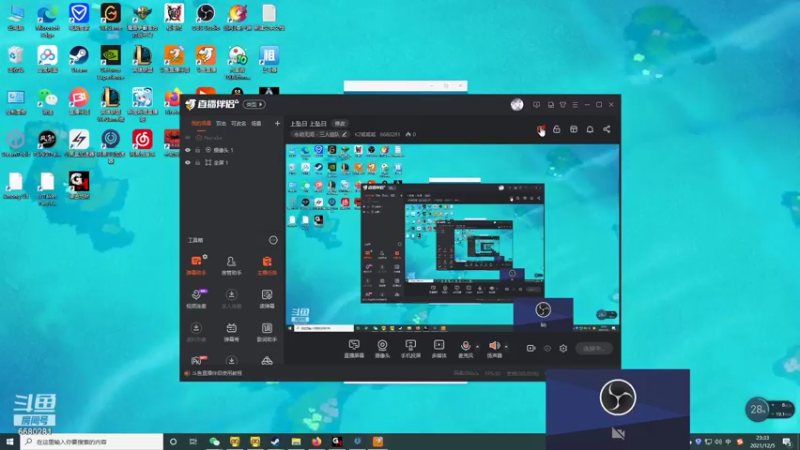Share the live room
Image resolution: width=800 pixels, height=450 pixels.
pyautogui.click(x=607, y=130)
